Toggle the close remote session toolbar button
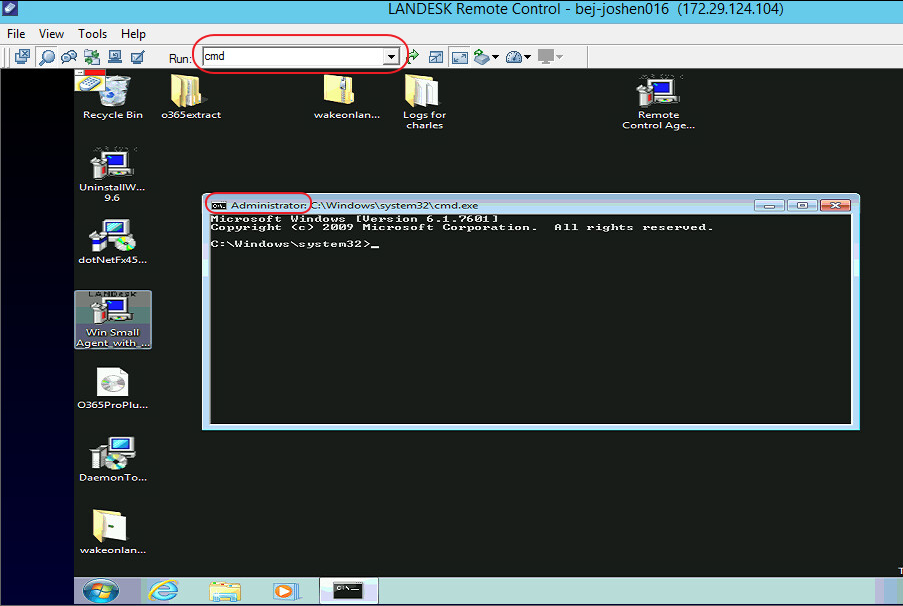This screenshot has height=606, width=903. (x=22, y=57)
